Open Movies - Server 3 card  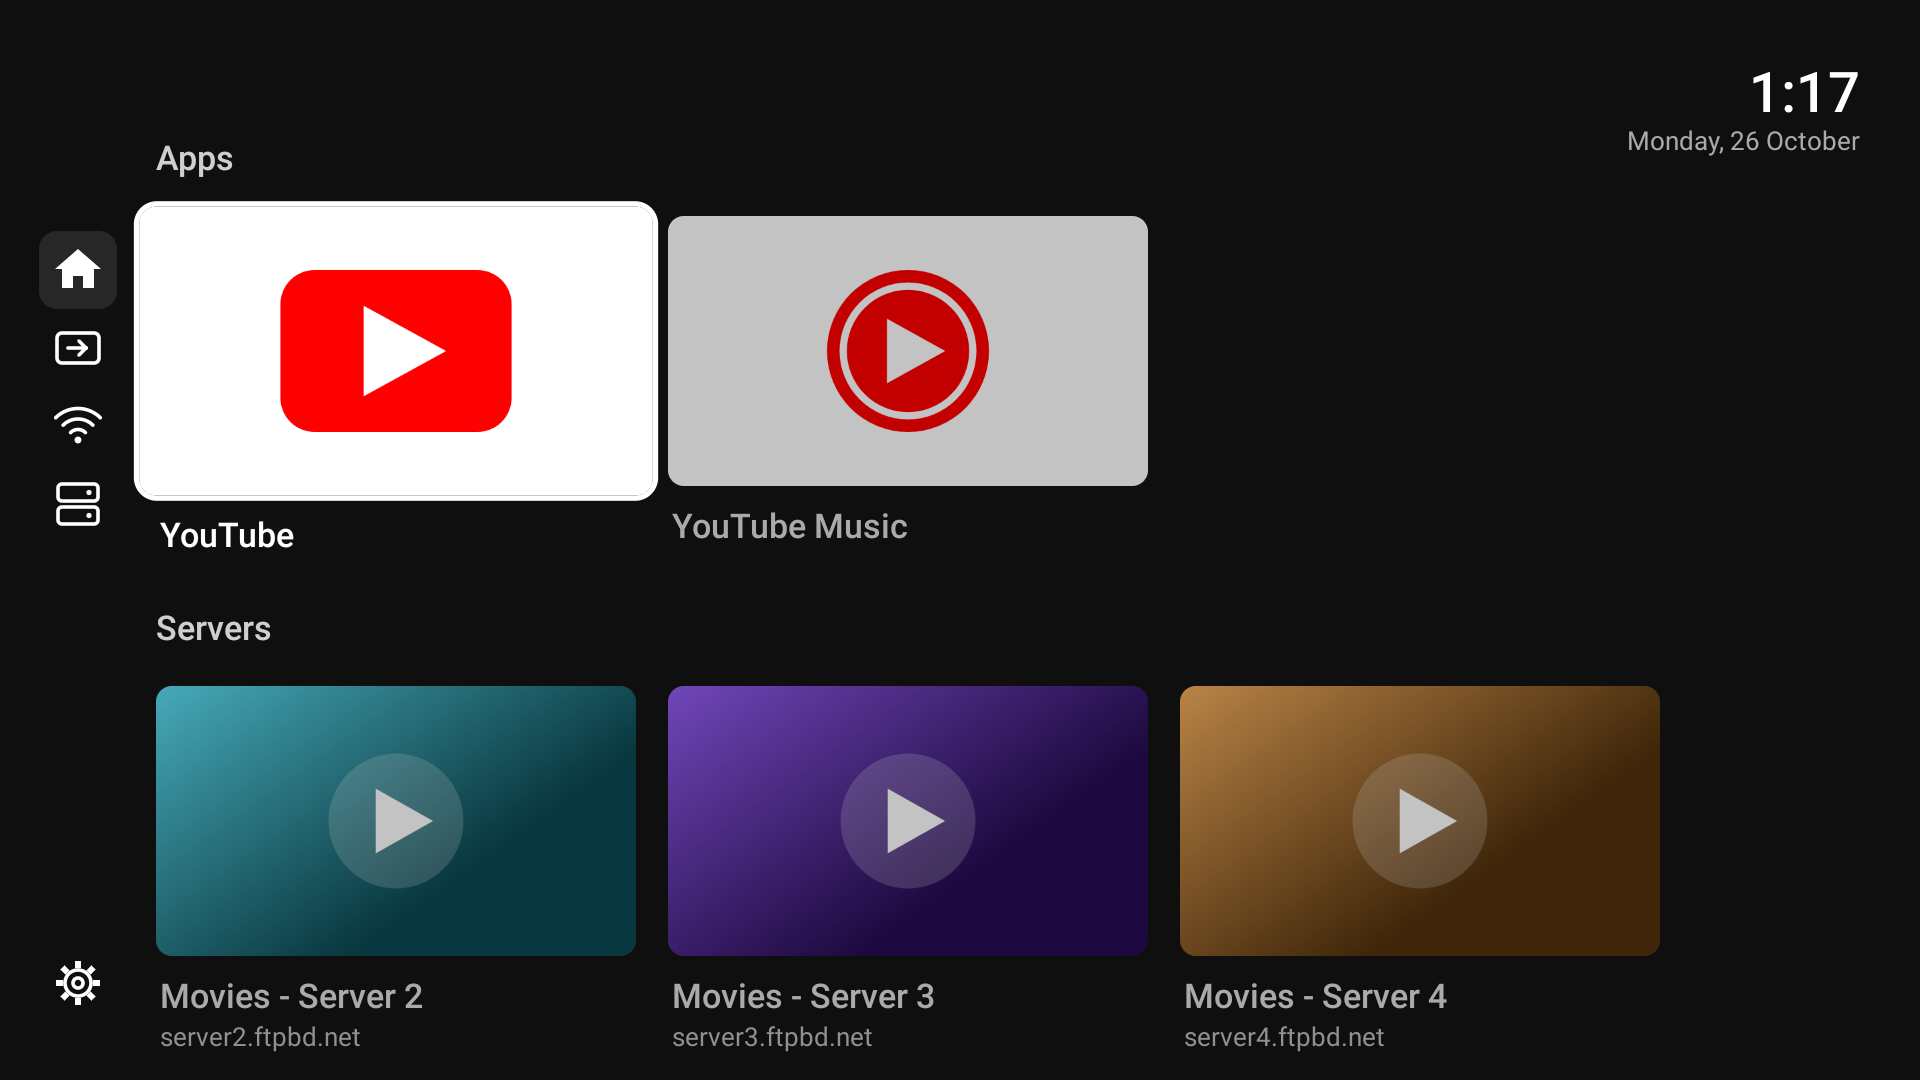908,821
